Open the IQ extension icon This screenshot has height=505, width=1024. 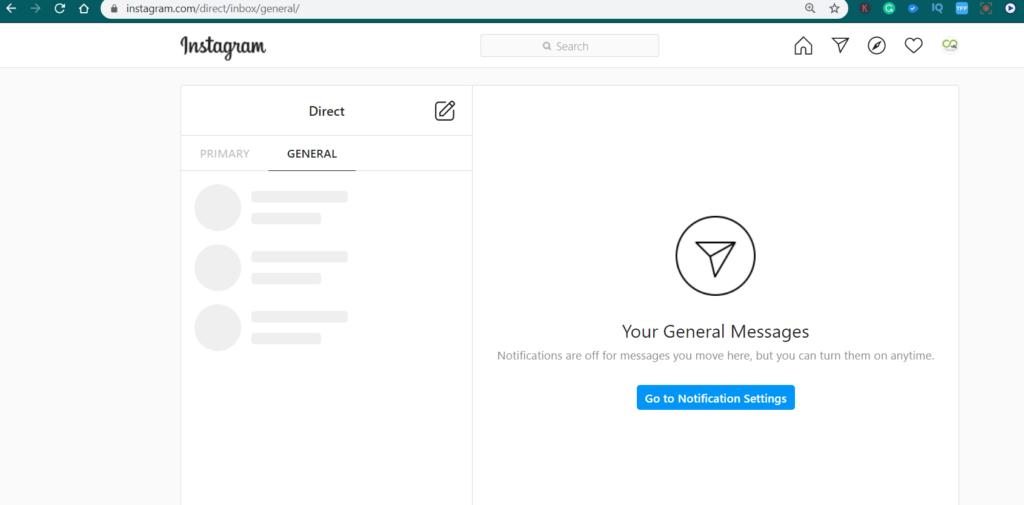coord(937,8)
